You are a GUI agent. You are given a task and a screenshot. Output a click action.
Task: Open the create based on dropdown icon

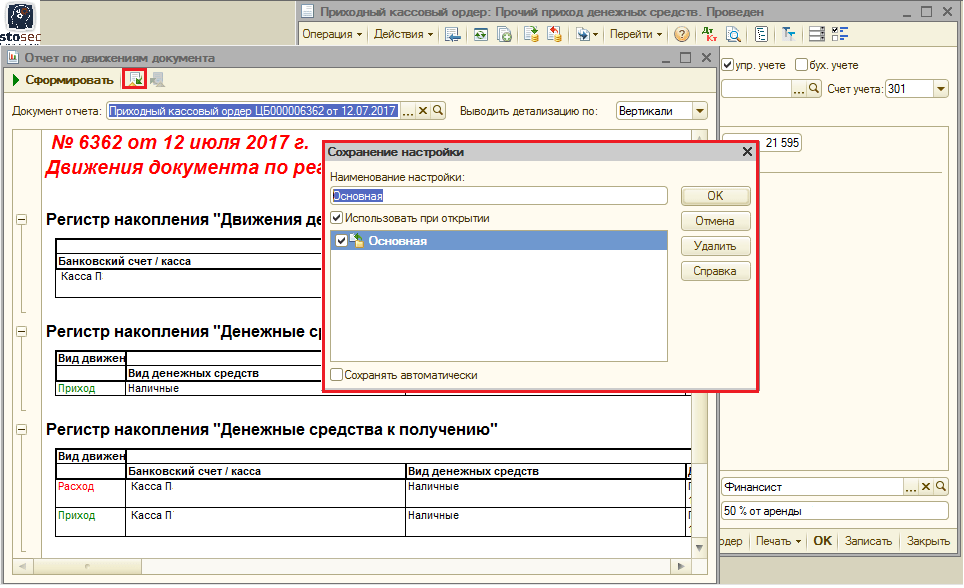(587, 34)
